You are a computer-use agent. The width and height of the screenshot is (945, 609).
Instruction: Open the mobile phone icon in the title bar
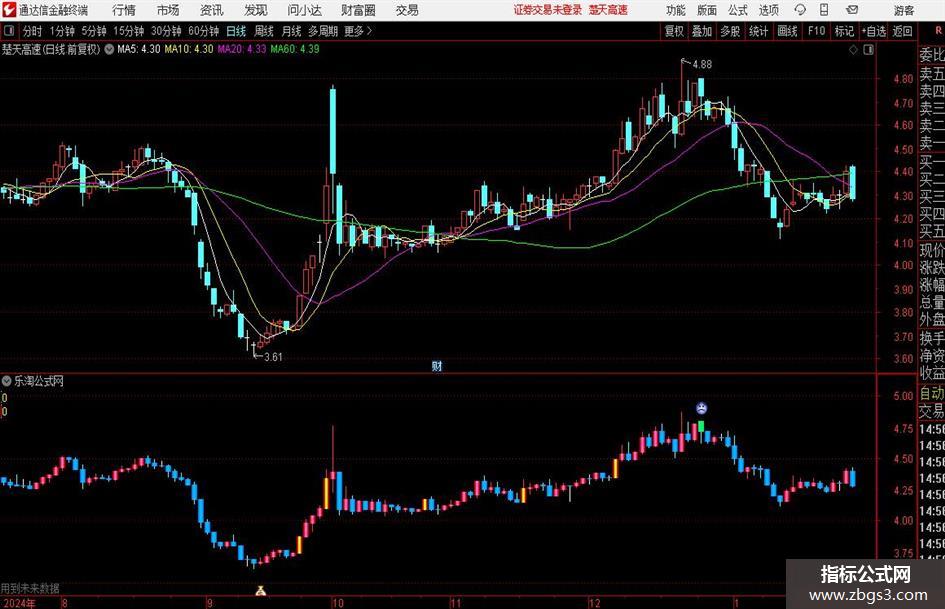coord(824,10)
